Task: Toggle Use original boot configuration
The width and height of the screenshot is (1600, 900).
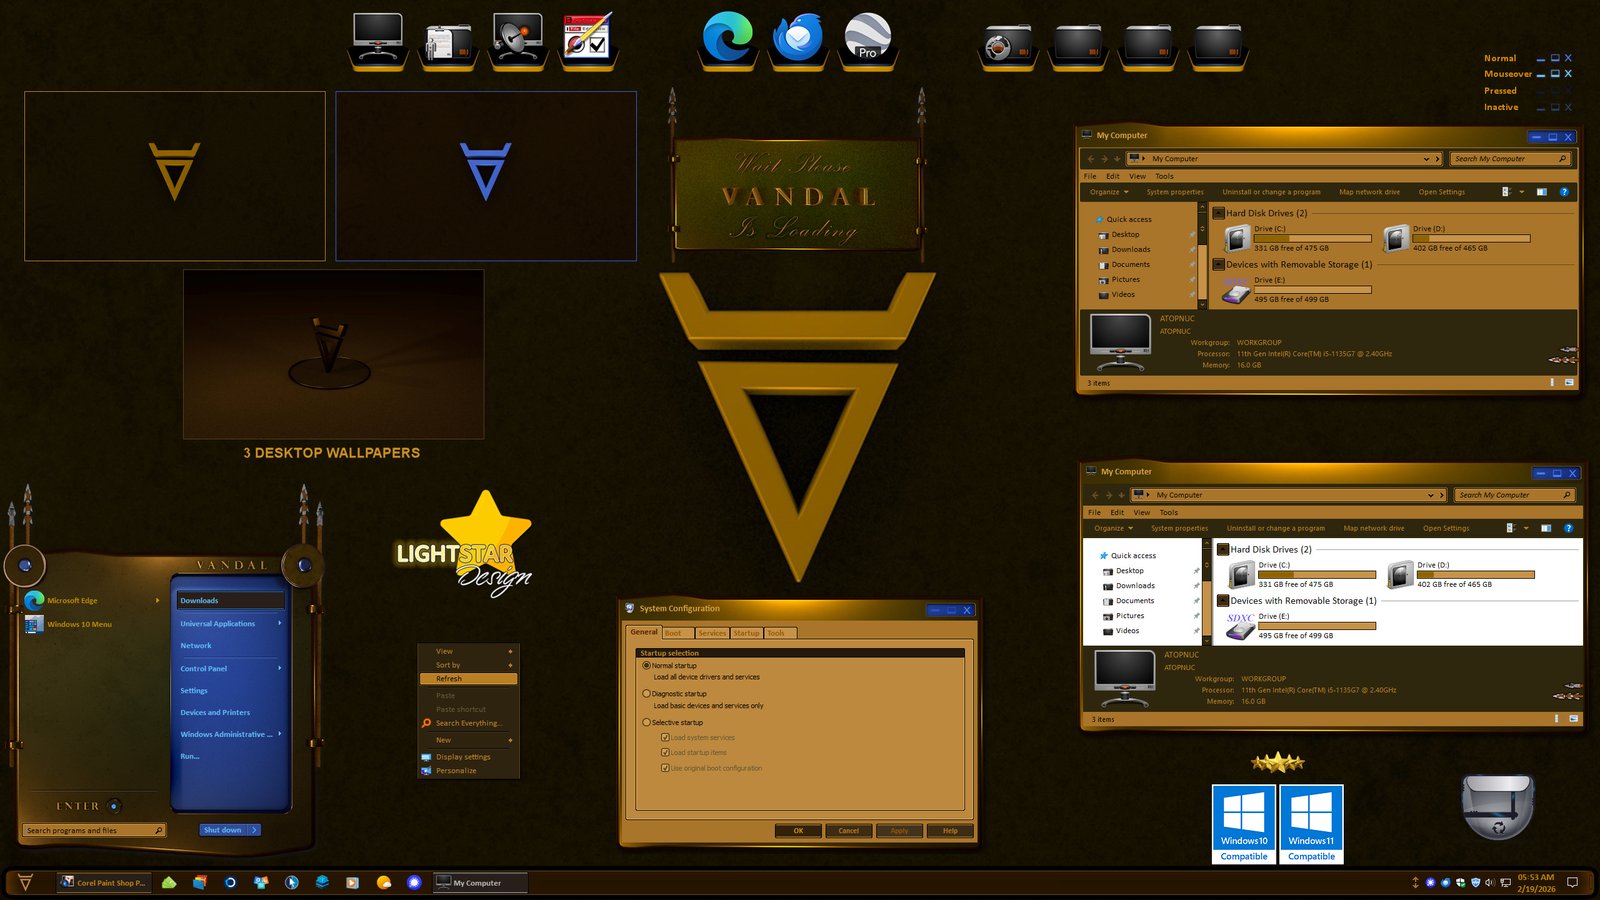Action: coord(665,767)
